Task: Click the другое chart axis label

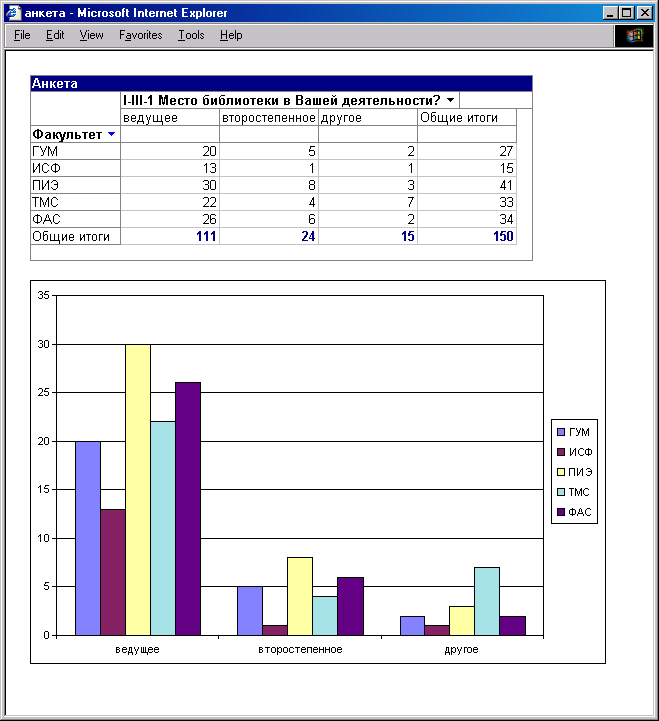Action: click(461, 649)
